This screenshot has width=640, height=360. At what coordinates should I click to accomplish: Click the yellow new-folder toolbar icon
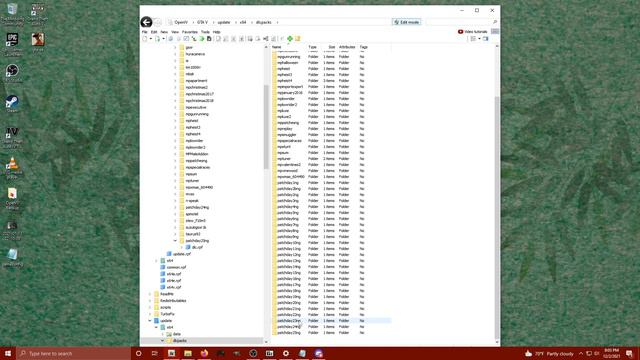pos(298,39)
